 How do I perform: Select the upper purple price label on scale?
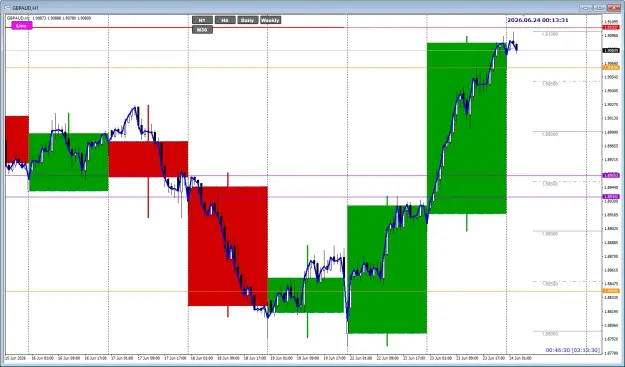[x=611, y=175]
